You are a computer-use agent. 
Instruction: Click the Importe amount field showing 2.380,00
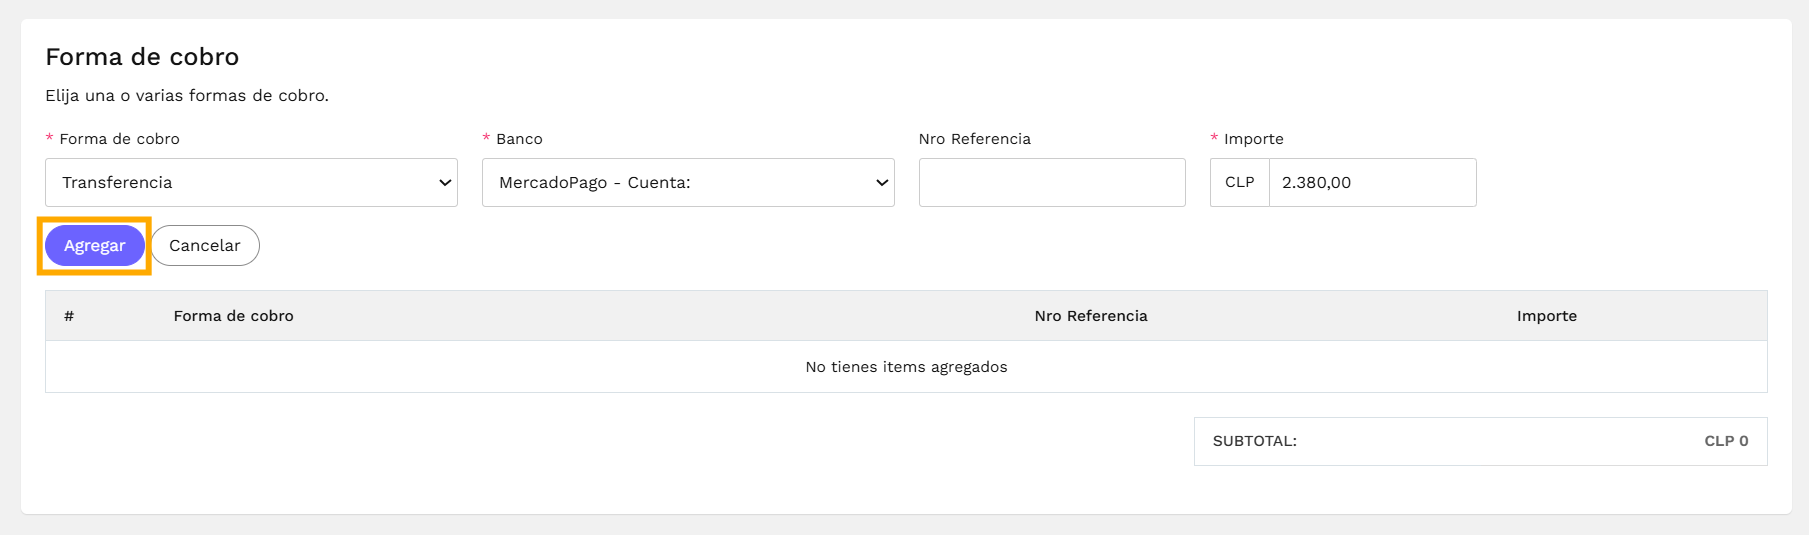[1372, 182]
